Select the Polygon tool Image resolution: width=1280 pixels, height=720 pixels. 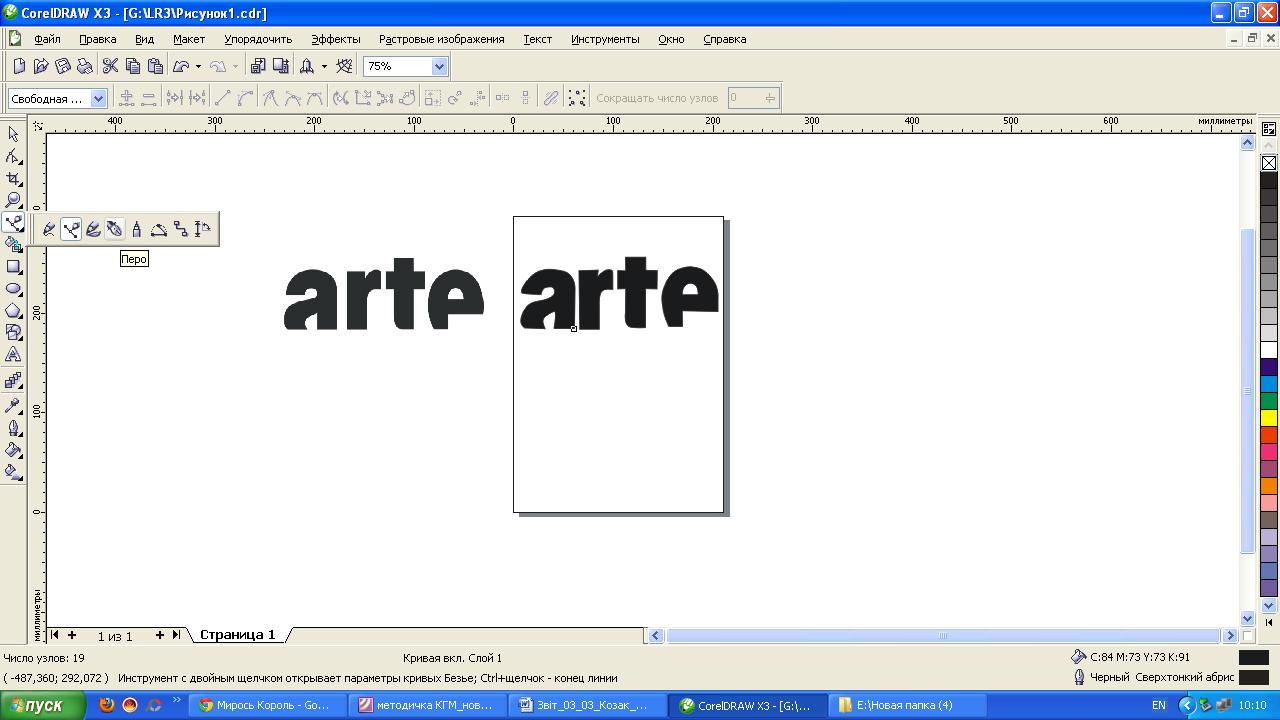[13, 311]
